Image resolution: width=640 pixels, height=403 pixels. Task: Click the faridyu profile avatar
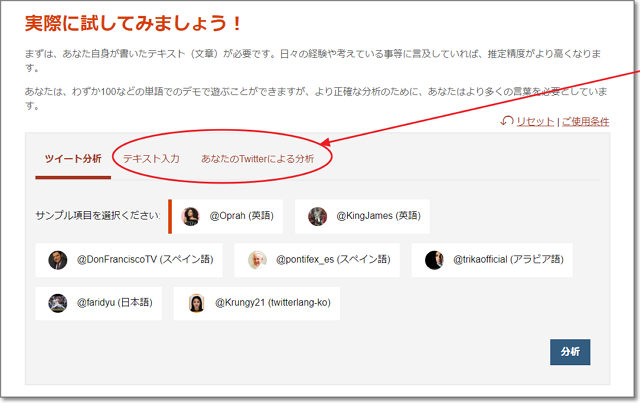coord(57,303)
